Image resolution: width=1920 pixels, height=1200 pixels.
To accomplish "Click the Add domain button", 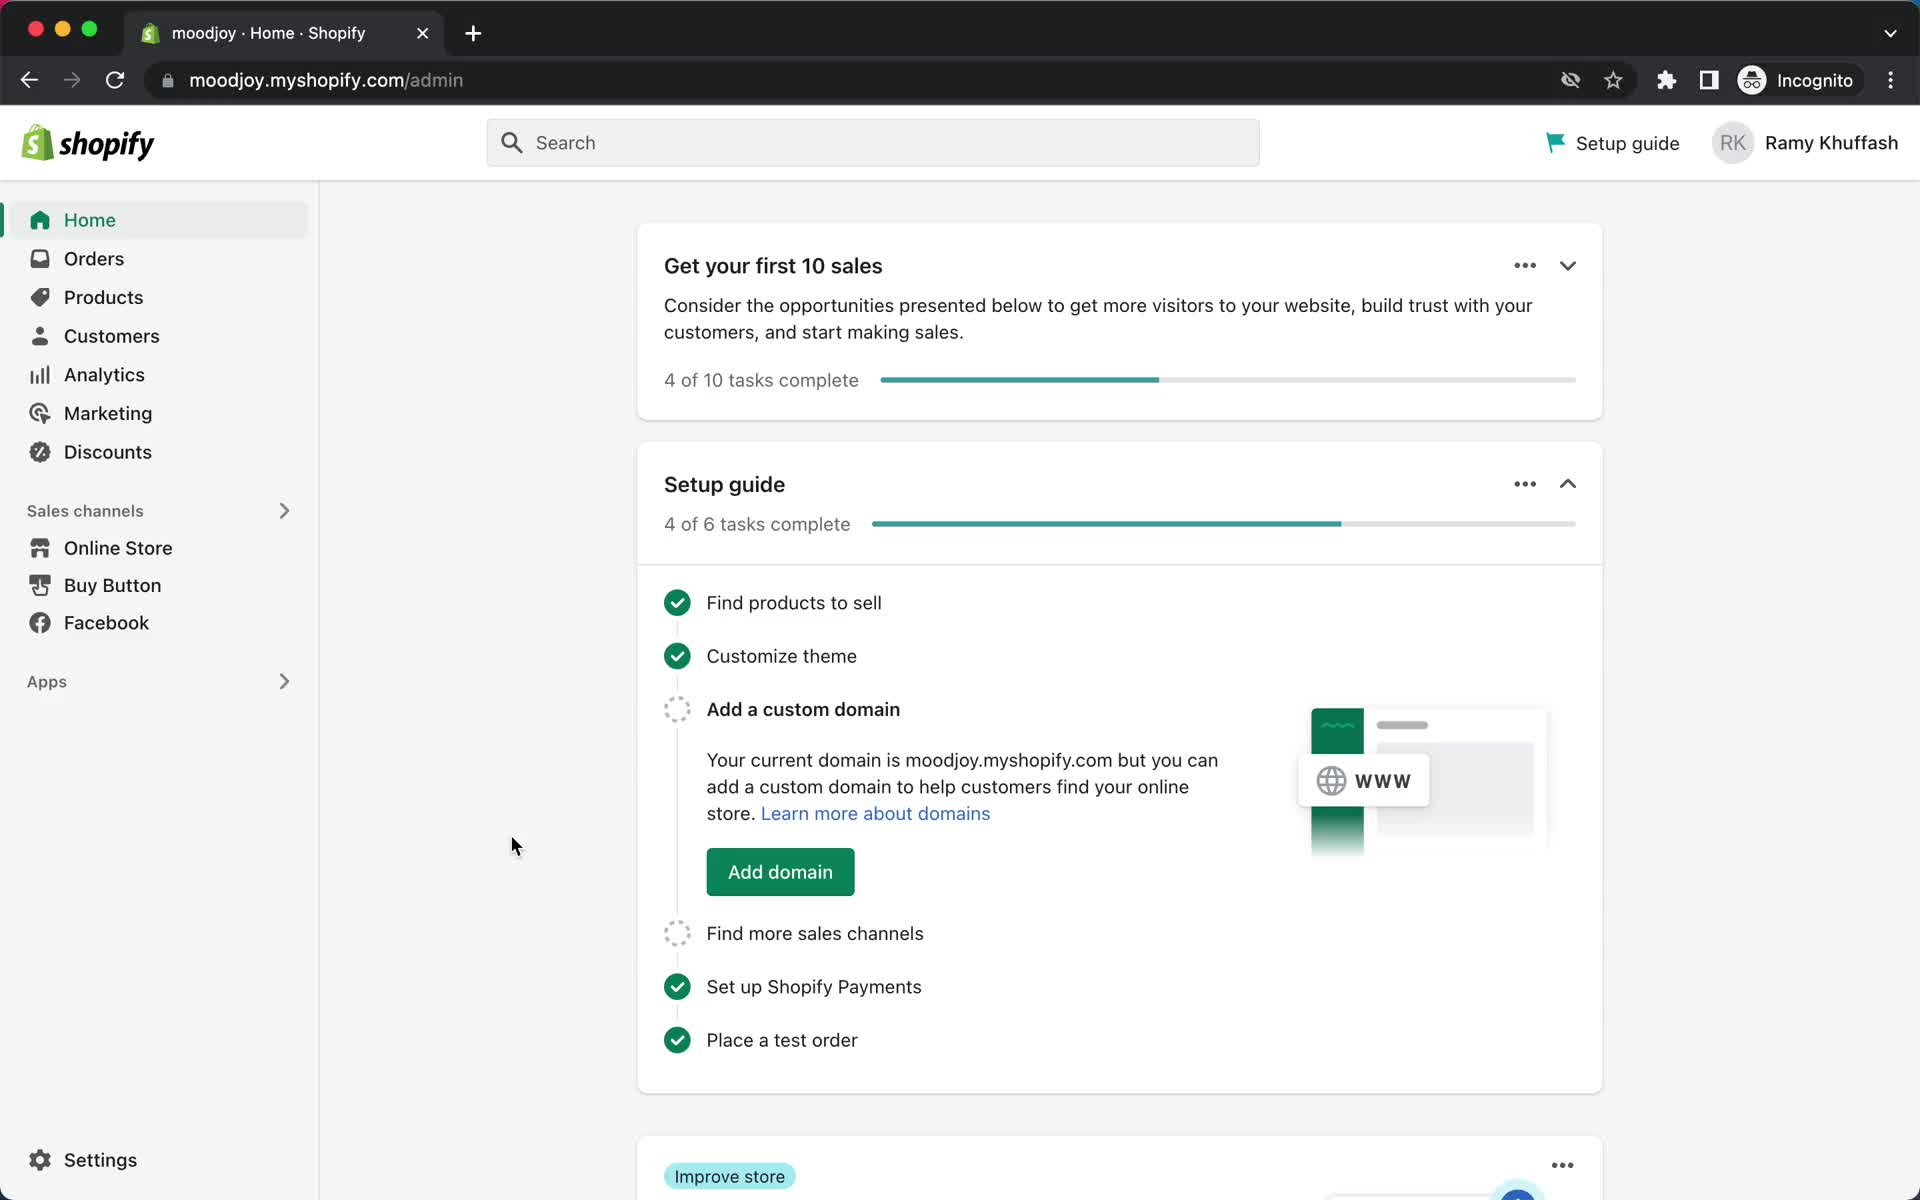I will [780, 872].
